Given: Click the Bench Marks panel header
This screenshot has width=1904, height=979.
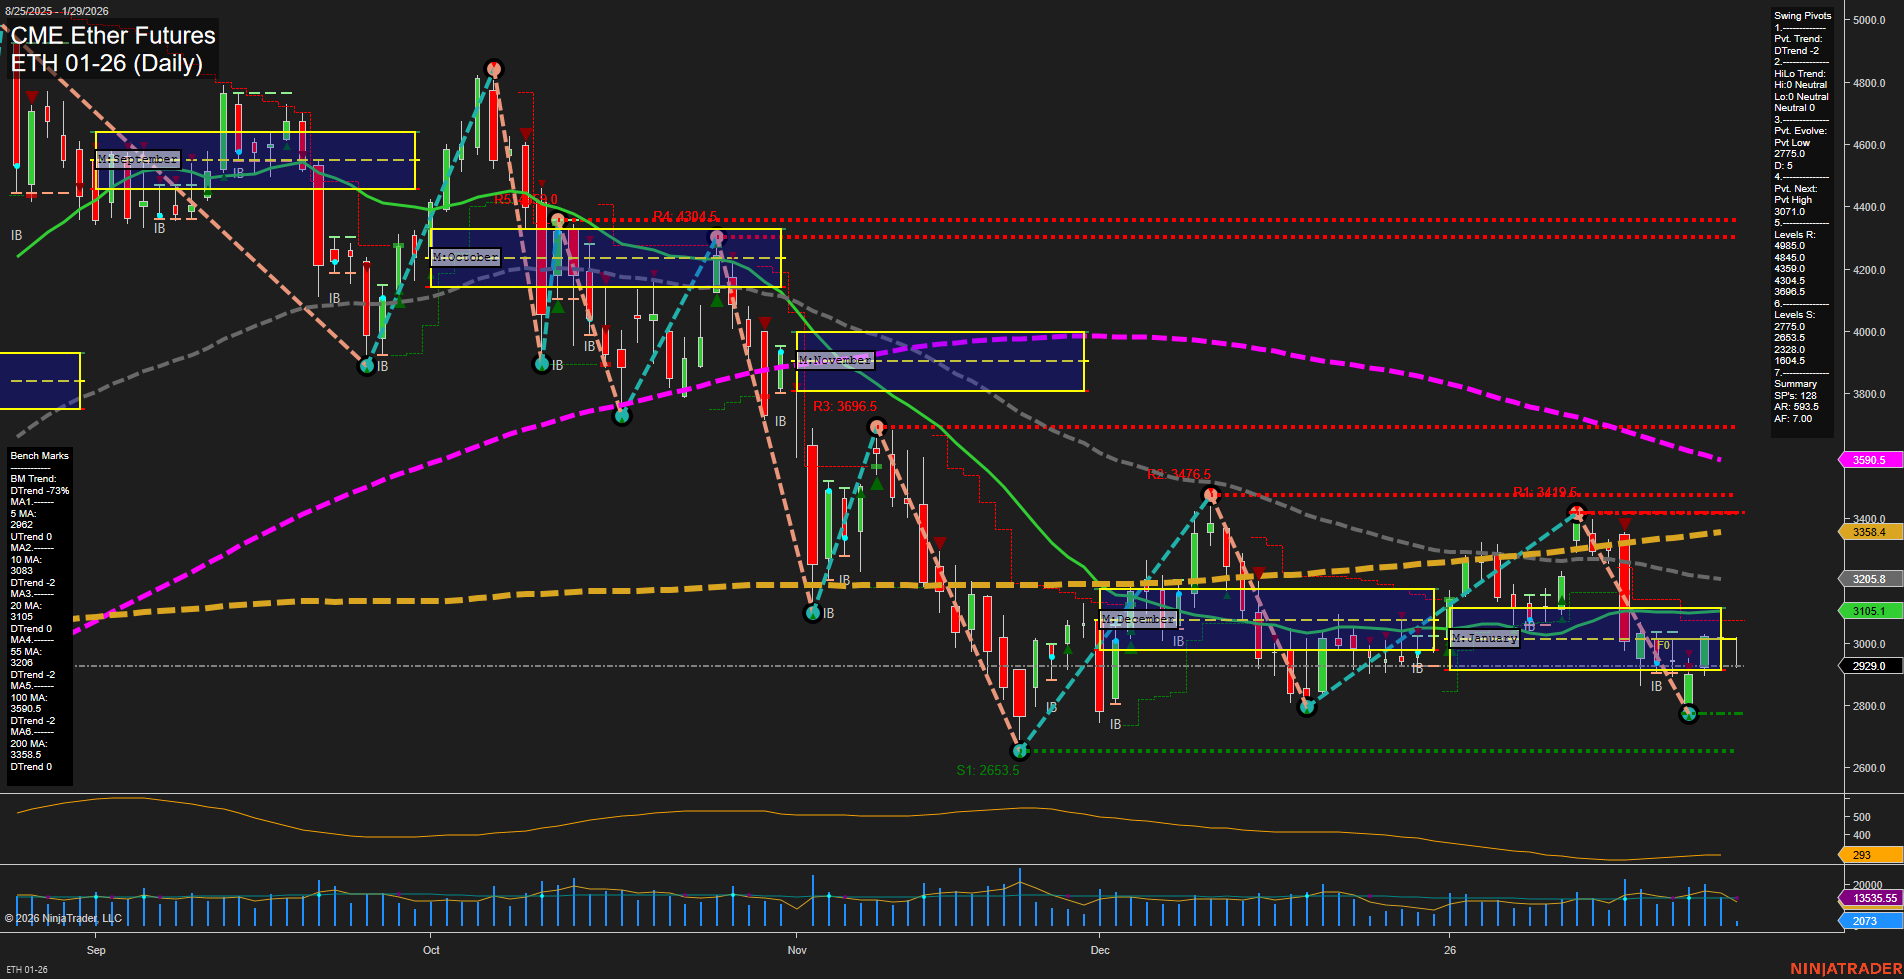Looking at the screenshot, I should pyautogui.click(x=38, y=455).
